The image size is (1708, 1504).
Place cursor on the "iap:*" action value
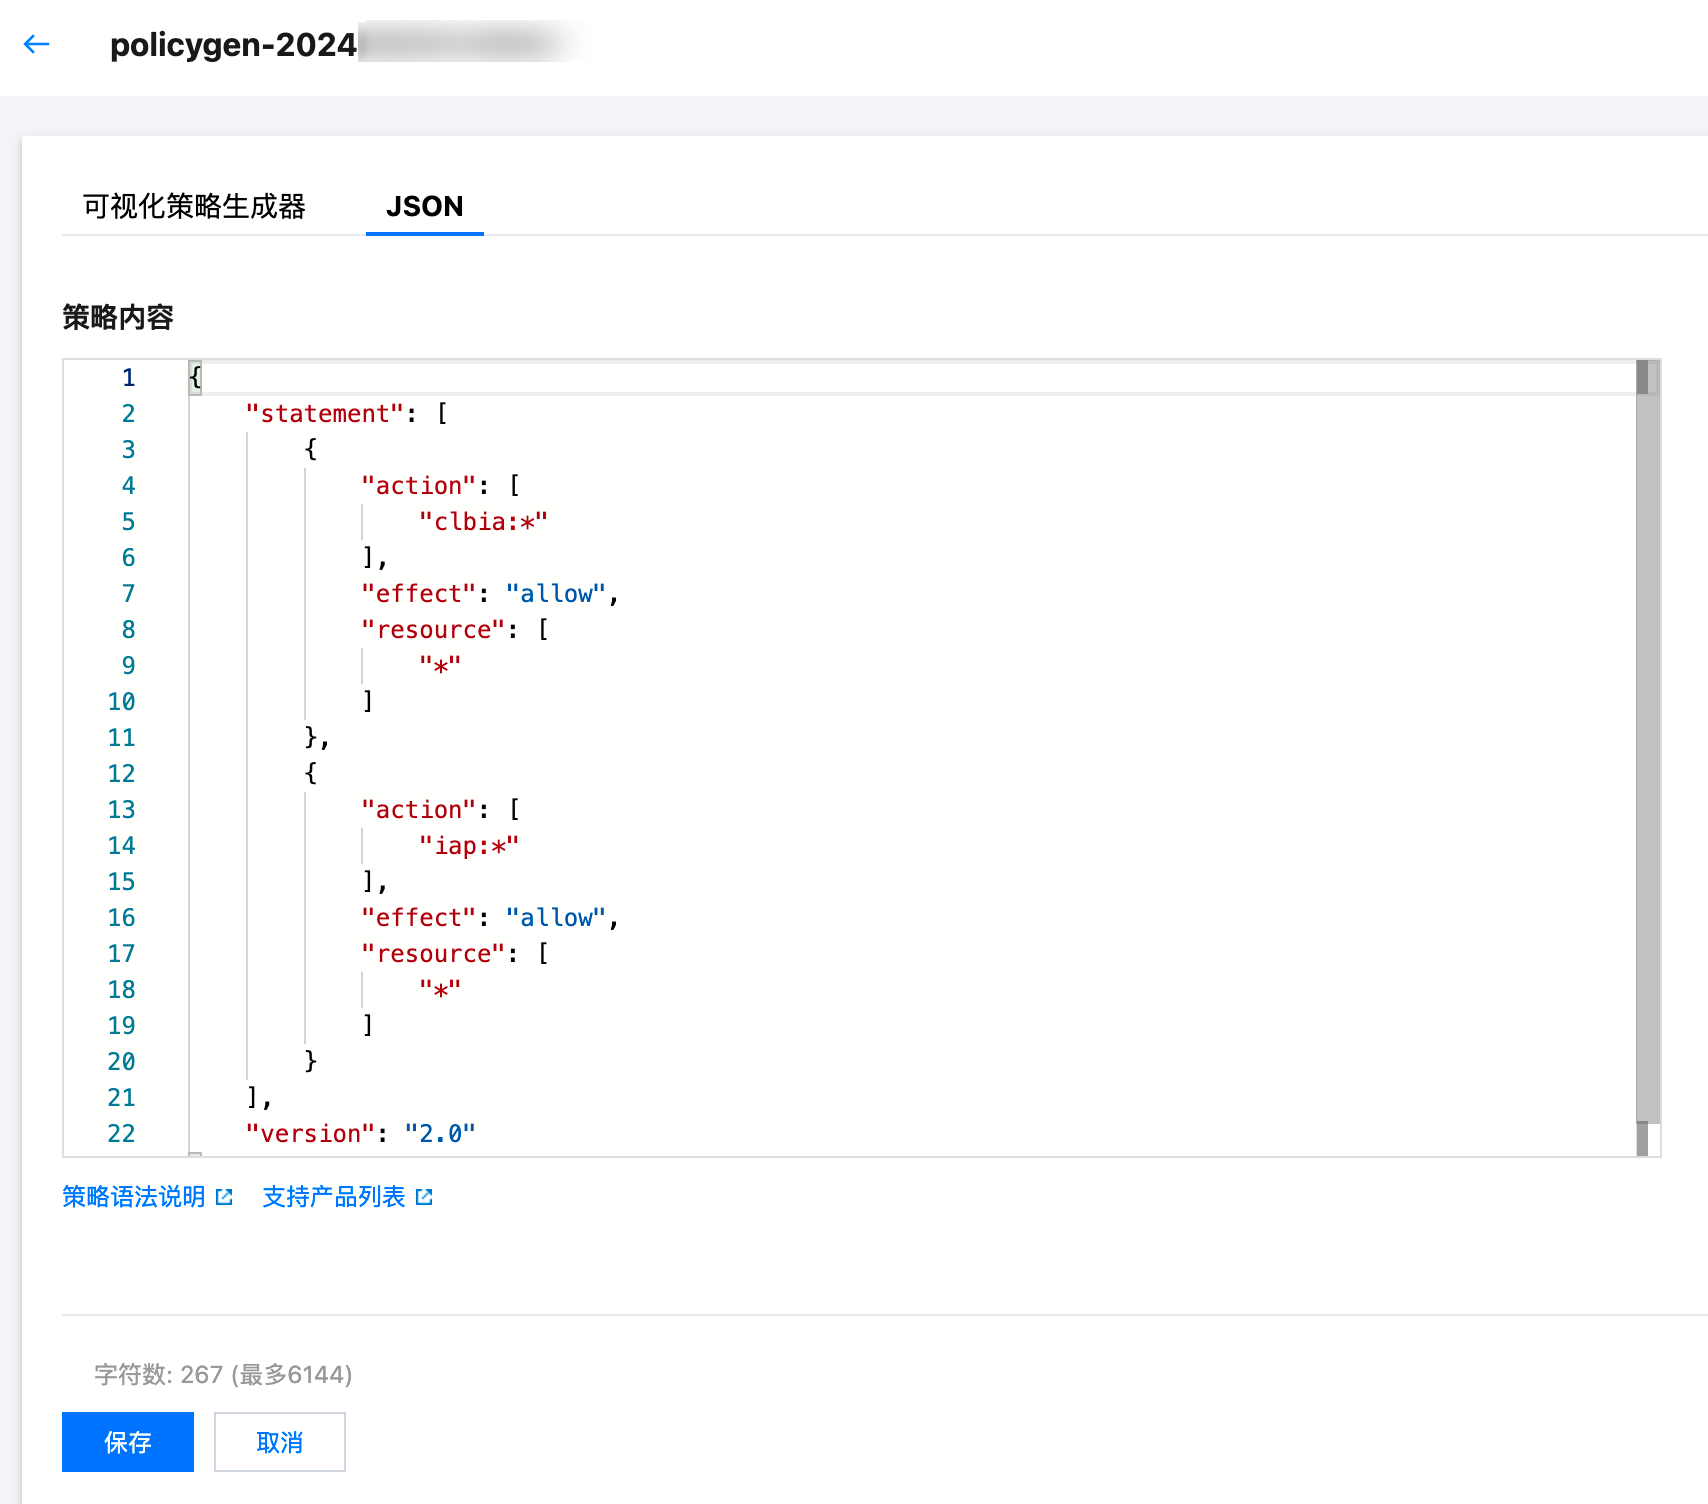tap(469, 846)
